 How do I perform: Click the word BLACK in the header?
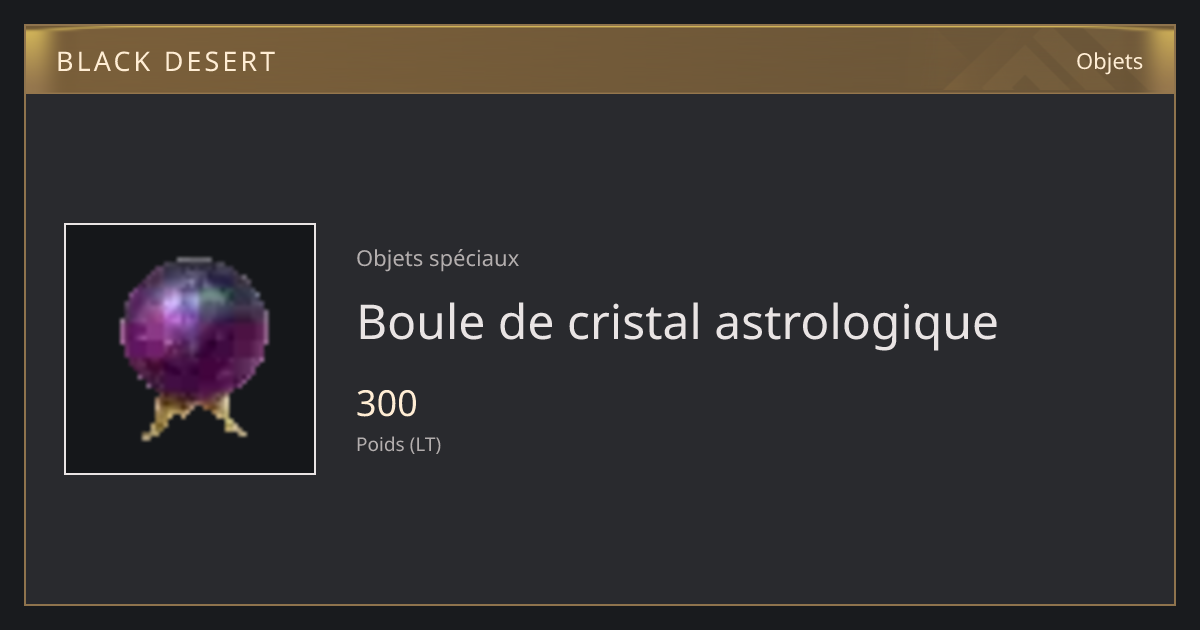[104, 62]
